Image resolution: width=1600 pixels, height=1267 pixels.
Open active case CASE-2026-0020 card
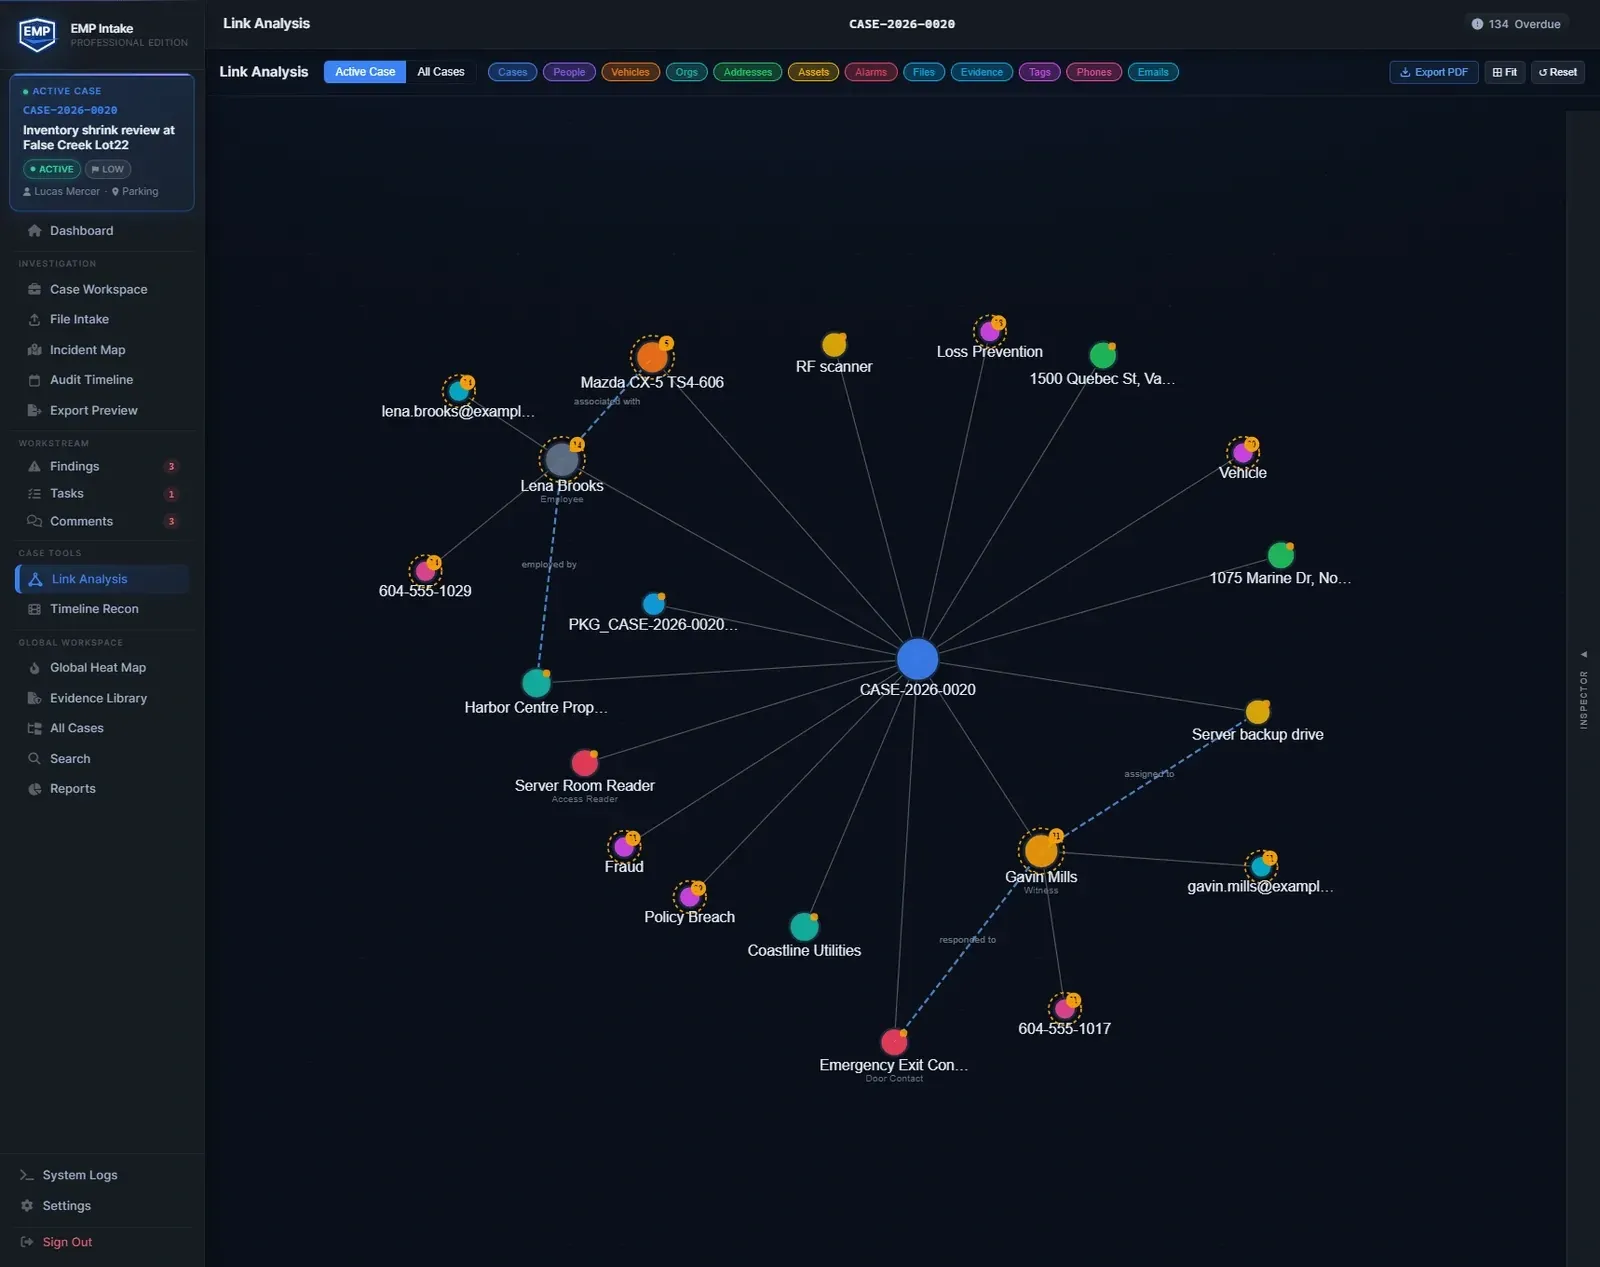(x=102, y=142)
